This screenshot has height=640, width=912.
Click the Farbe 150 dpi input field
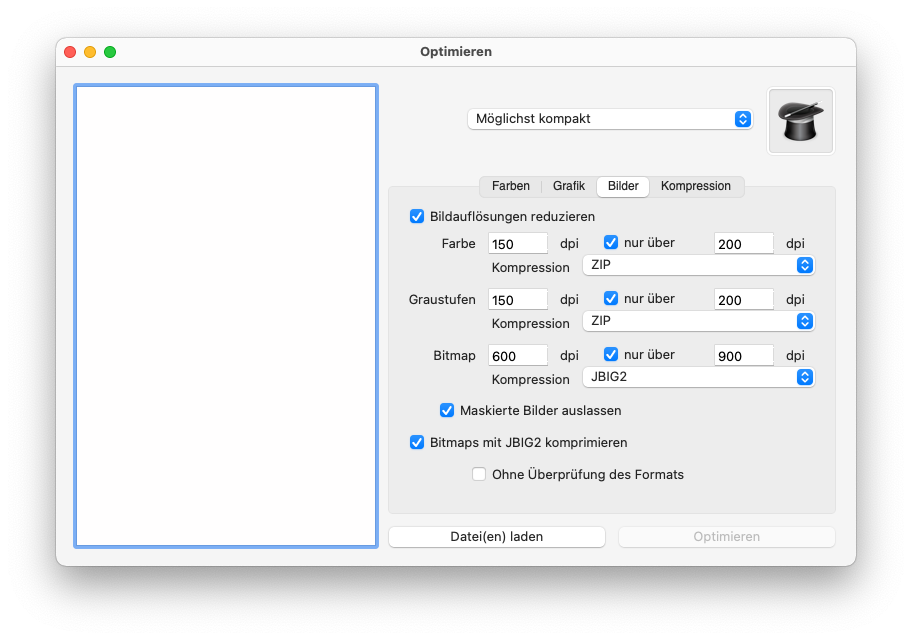(x=518, y=243)
